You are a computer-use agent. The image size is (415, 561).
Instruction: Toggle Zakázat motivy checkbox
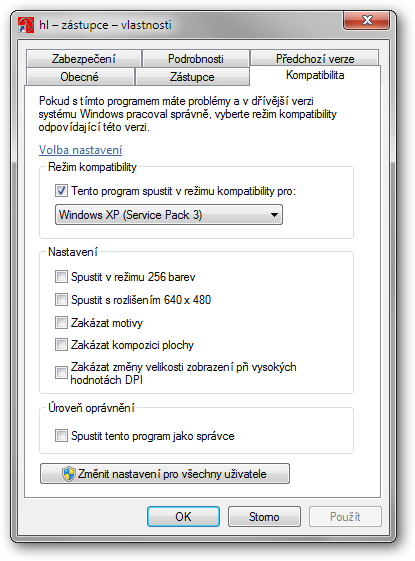click(61, 322)
